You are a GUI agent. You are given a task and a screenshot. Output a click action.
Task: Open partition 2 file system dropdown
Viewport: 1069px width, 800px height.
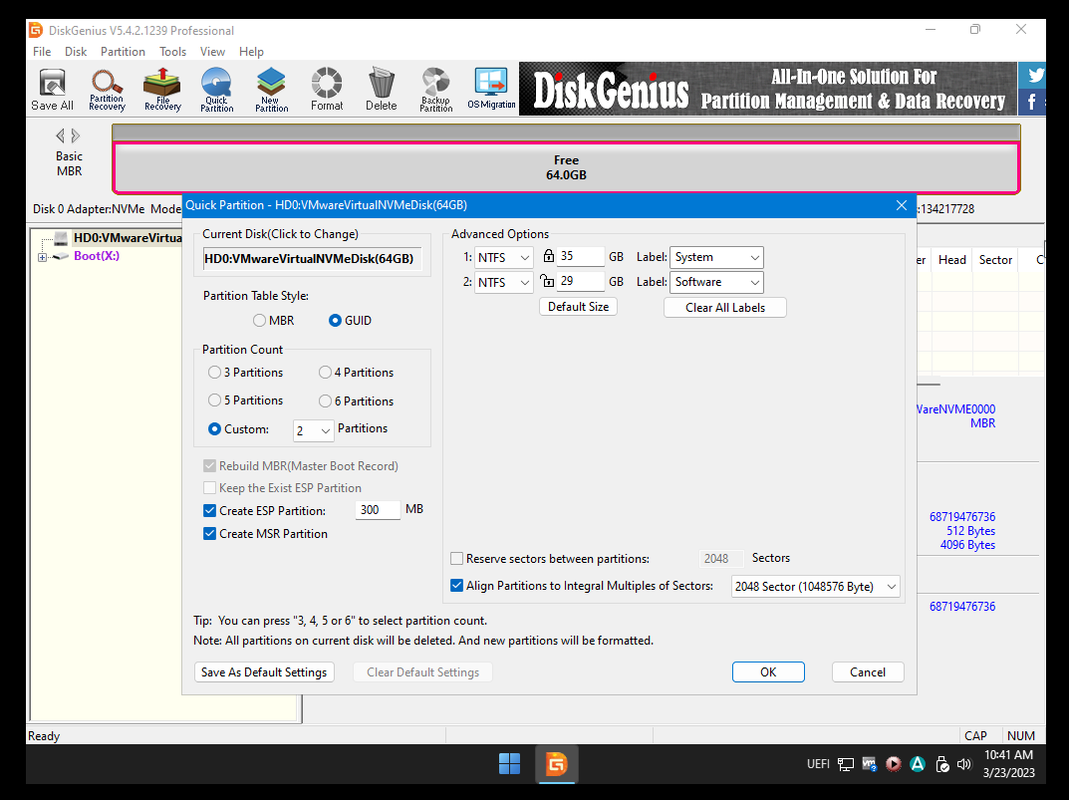click(x=503, y=282)
